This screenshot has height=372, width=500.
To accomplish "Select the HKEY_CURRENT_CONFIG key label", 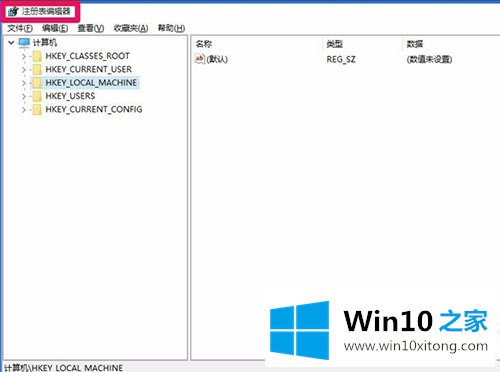I will click(x=94, y=109).
